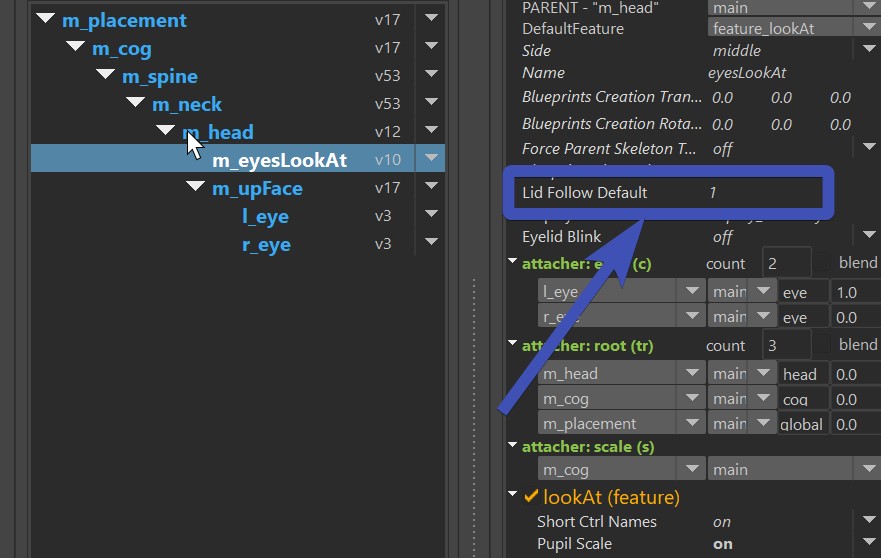Collapse the m_placement tree node
The height and width of the screenshot is (558, 881).
45,19
